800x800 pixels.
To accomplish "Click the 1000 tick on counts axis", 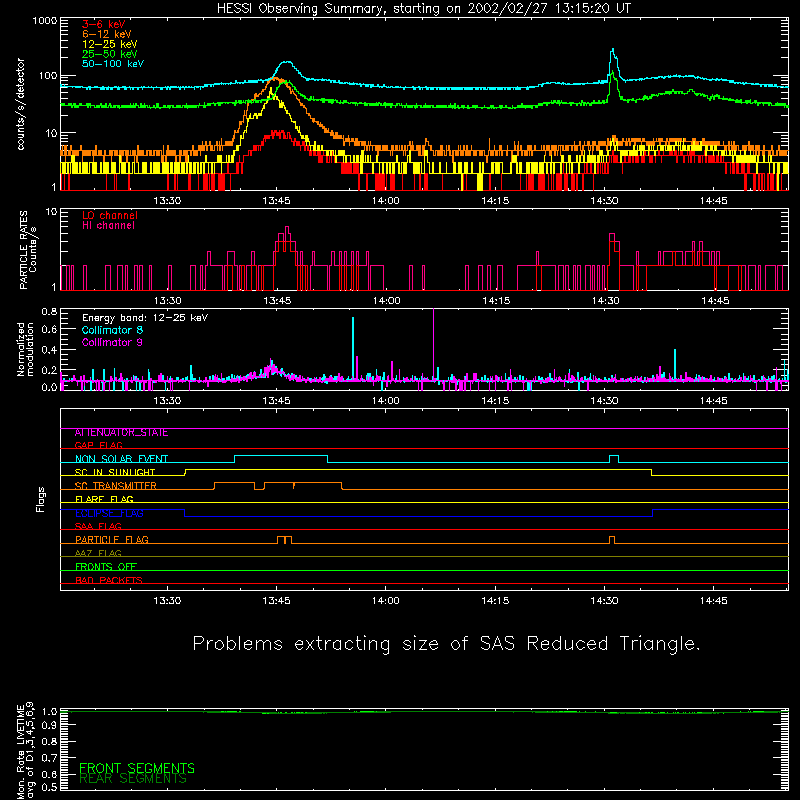I will [x=44, y=21].
